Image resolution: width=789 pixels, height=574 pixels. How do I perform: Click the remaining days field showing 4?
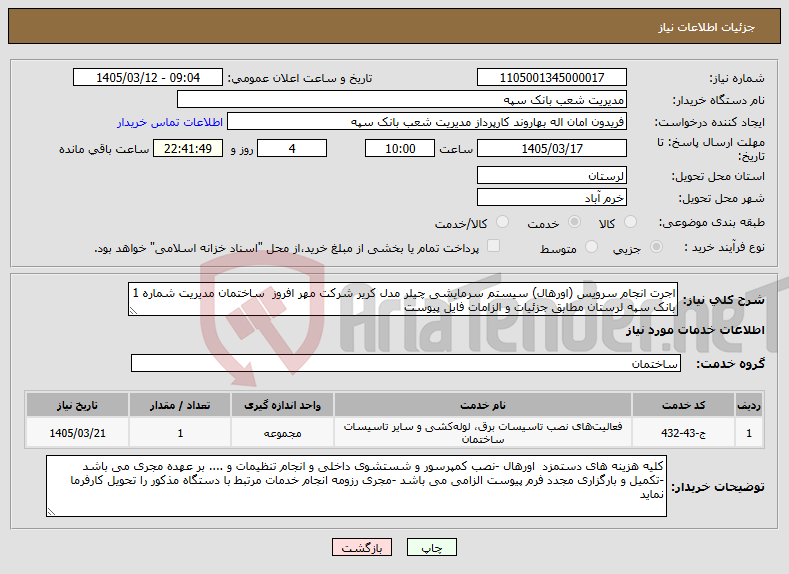pyautogui.click(x=292, y=148)
